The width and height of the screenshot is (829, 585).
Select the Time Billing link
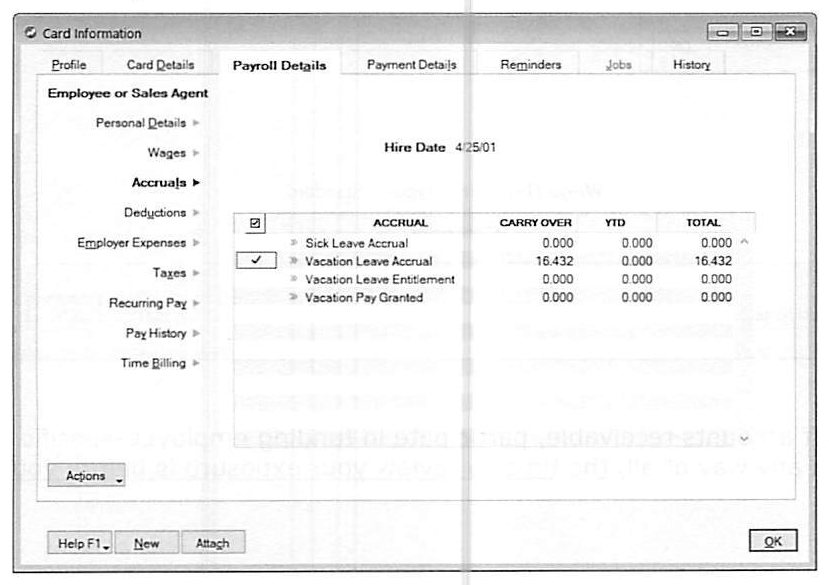click(x=153, y=363)
